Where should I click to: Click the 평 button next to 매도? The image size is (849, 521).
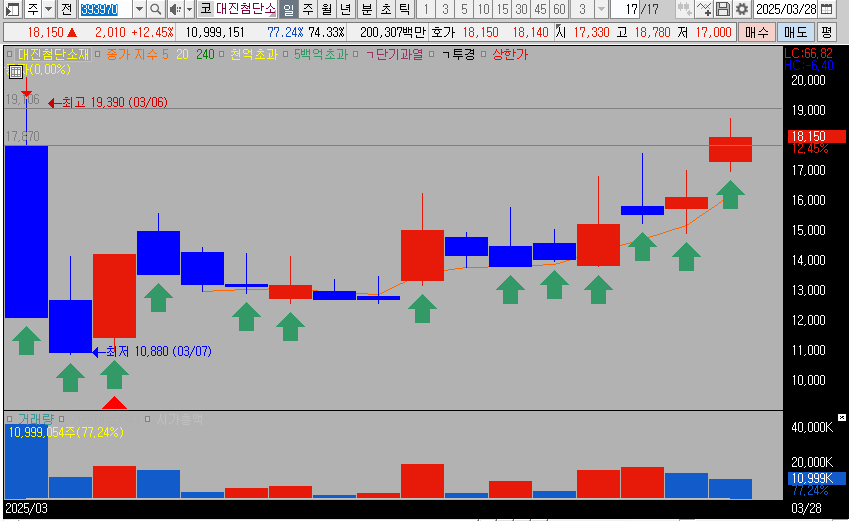coord(826,32)
